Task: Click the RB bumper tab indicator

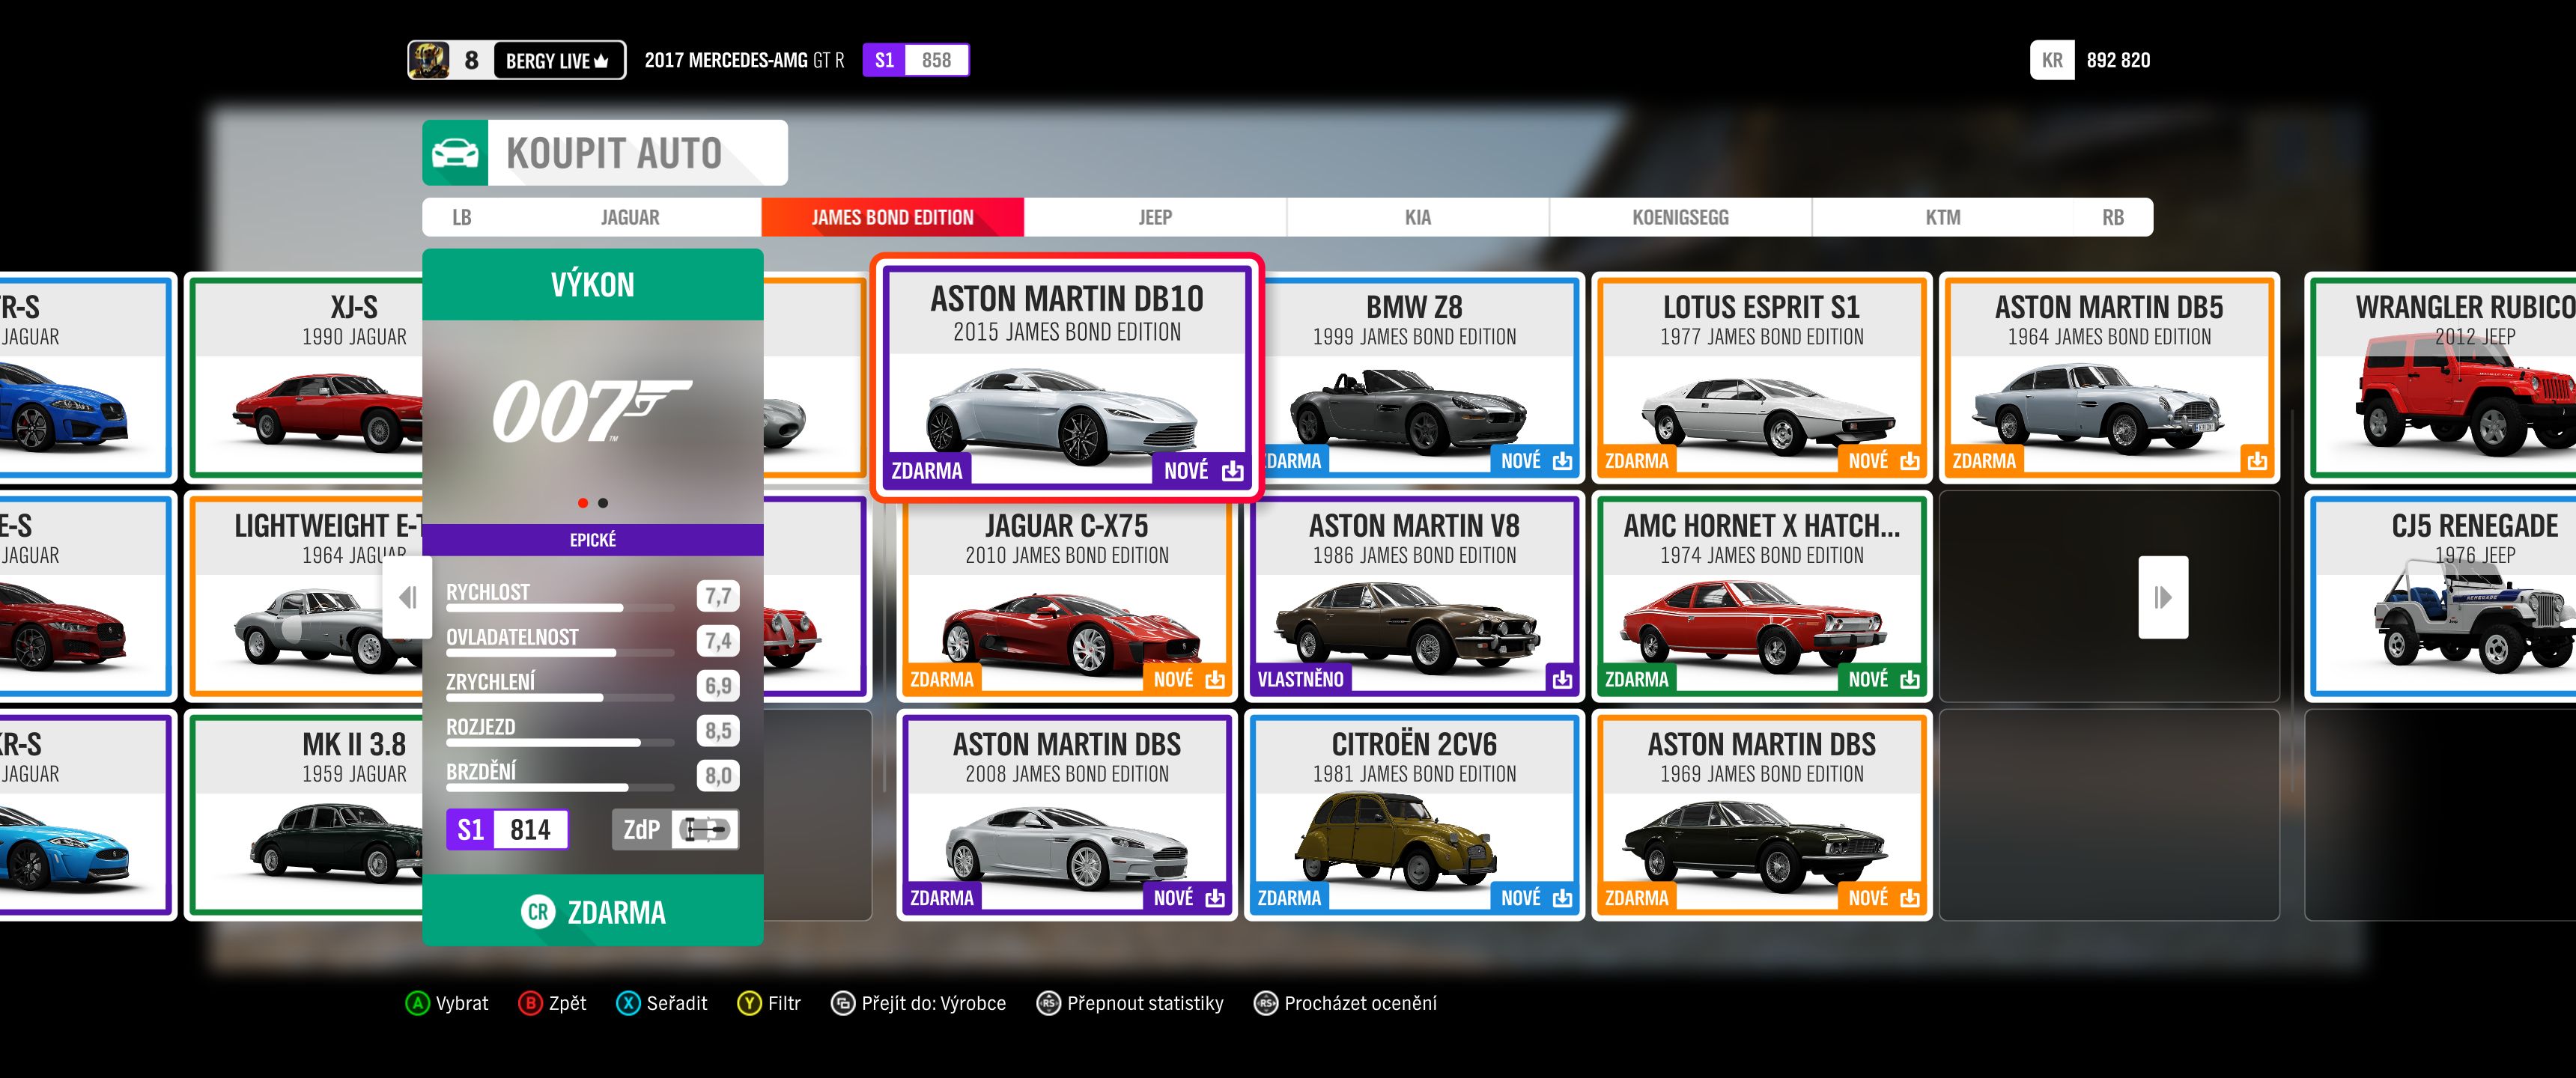Action: (x=2112, y=218)
